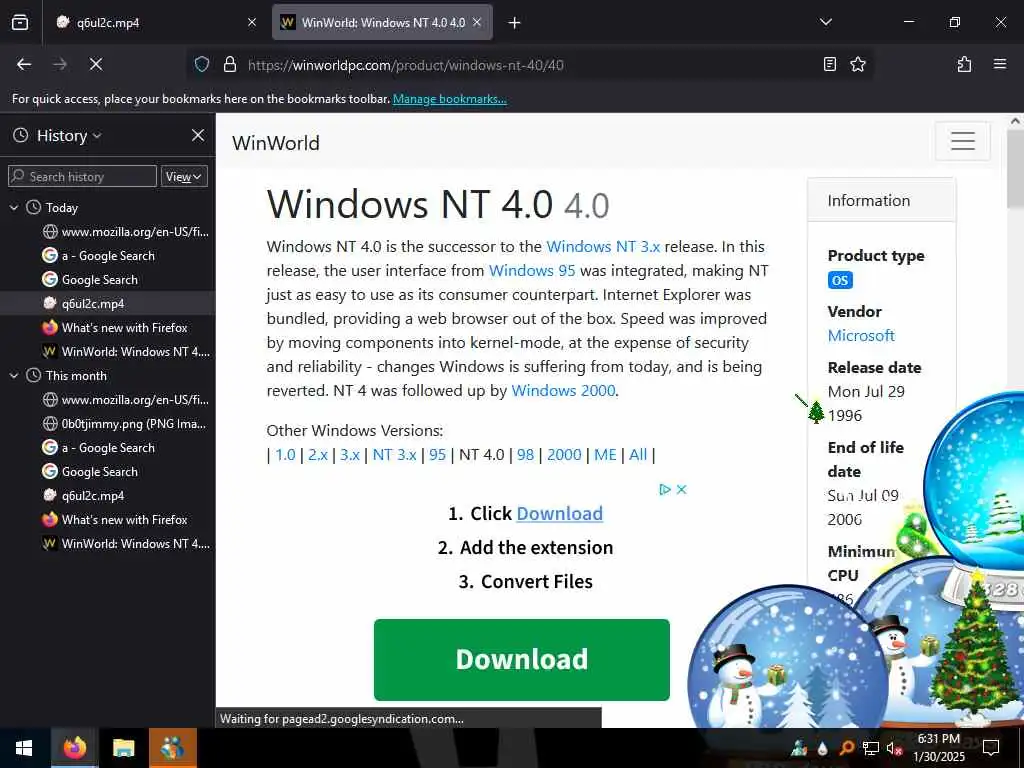Click the OS product type badge

840,280
